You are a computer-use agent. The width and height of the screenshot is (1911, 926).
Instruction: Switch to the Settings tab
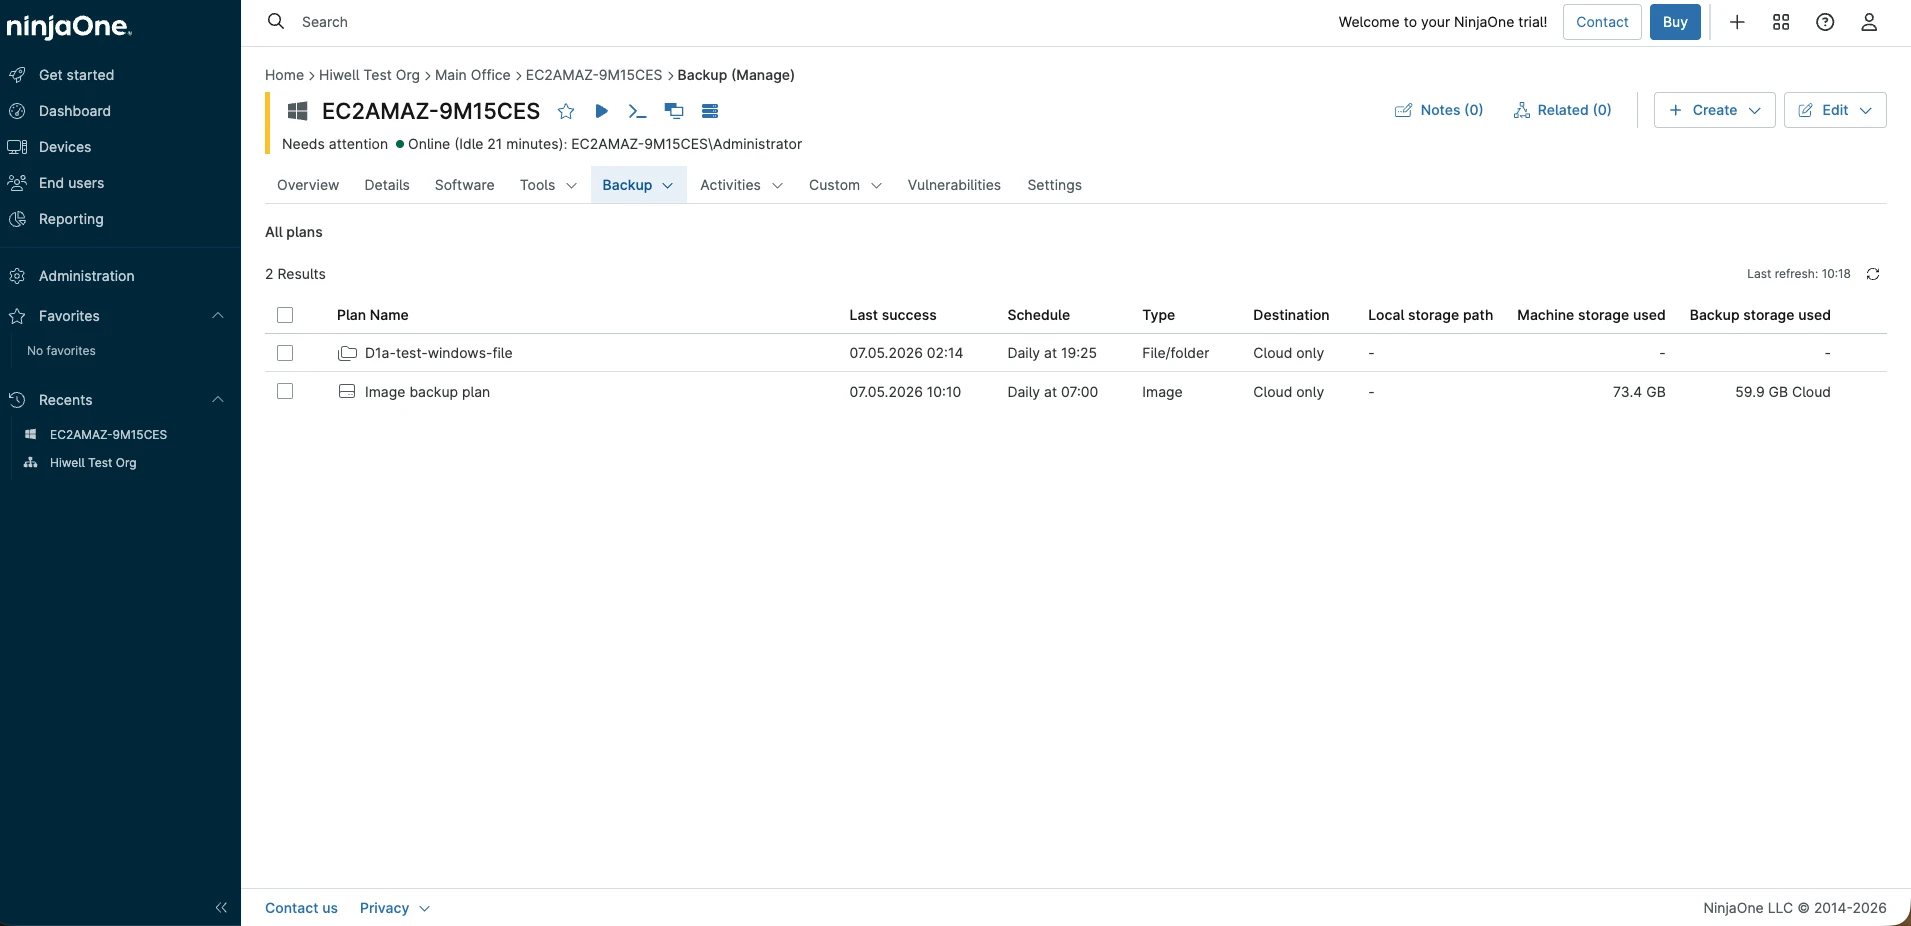[1054, 185]
